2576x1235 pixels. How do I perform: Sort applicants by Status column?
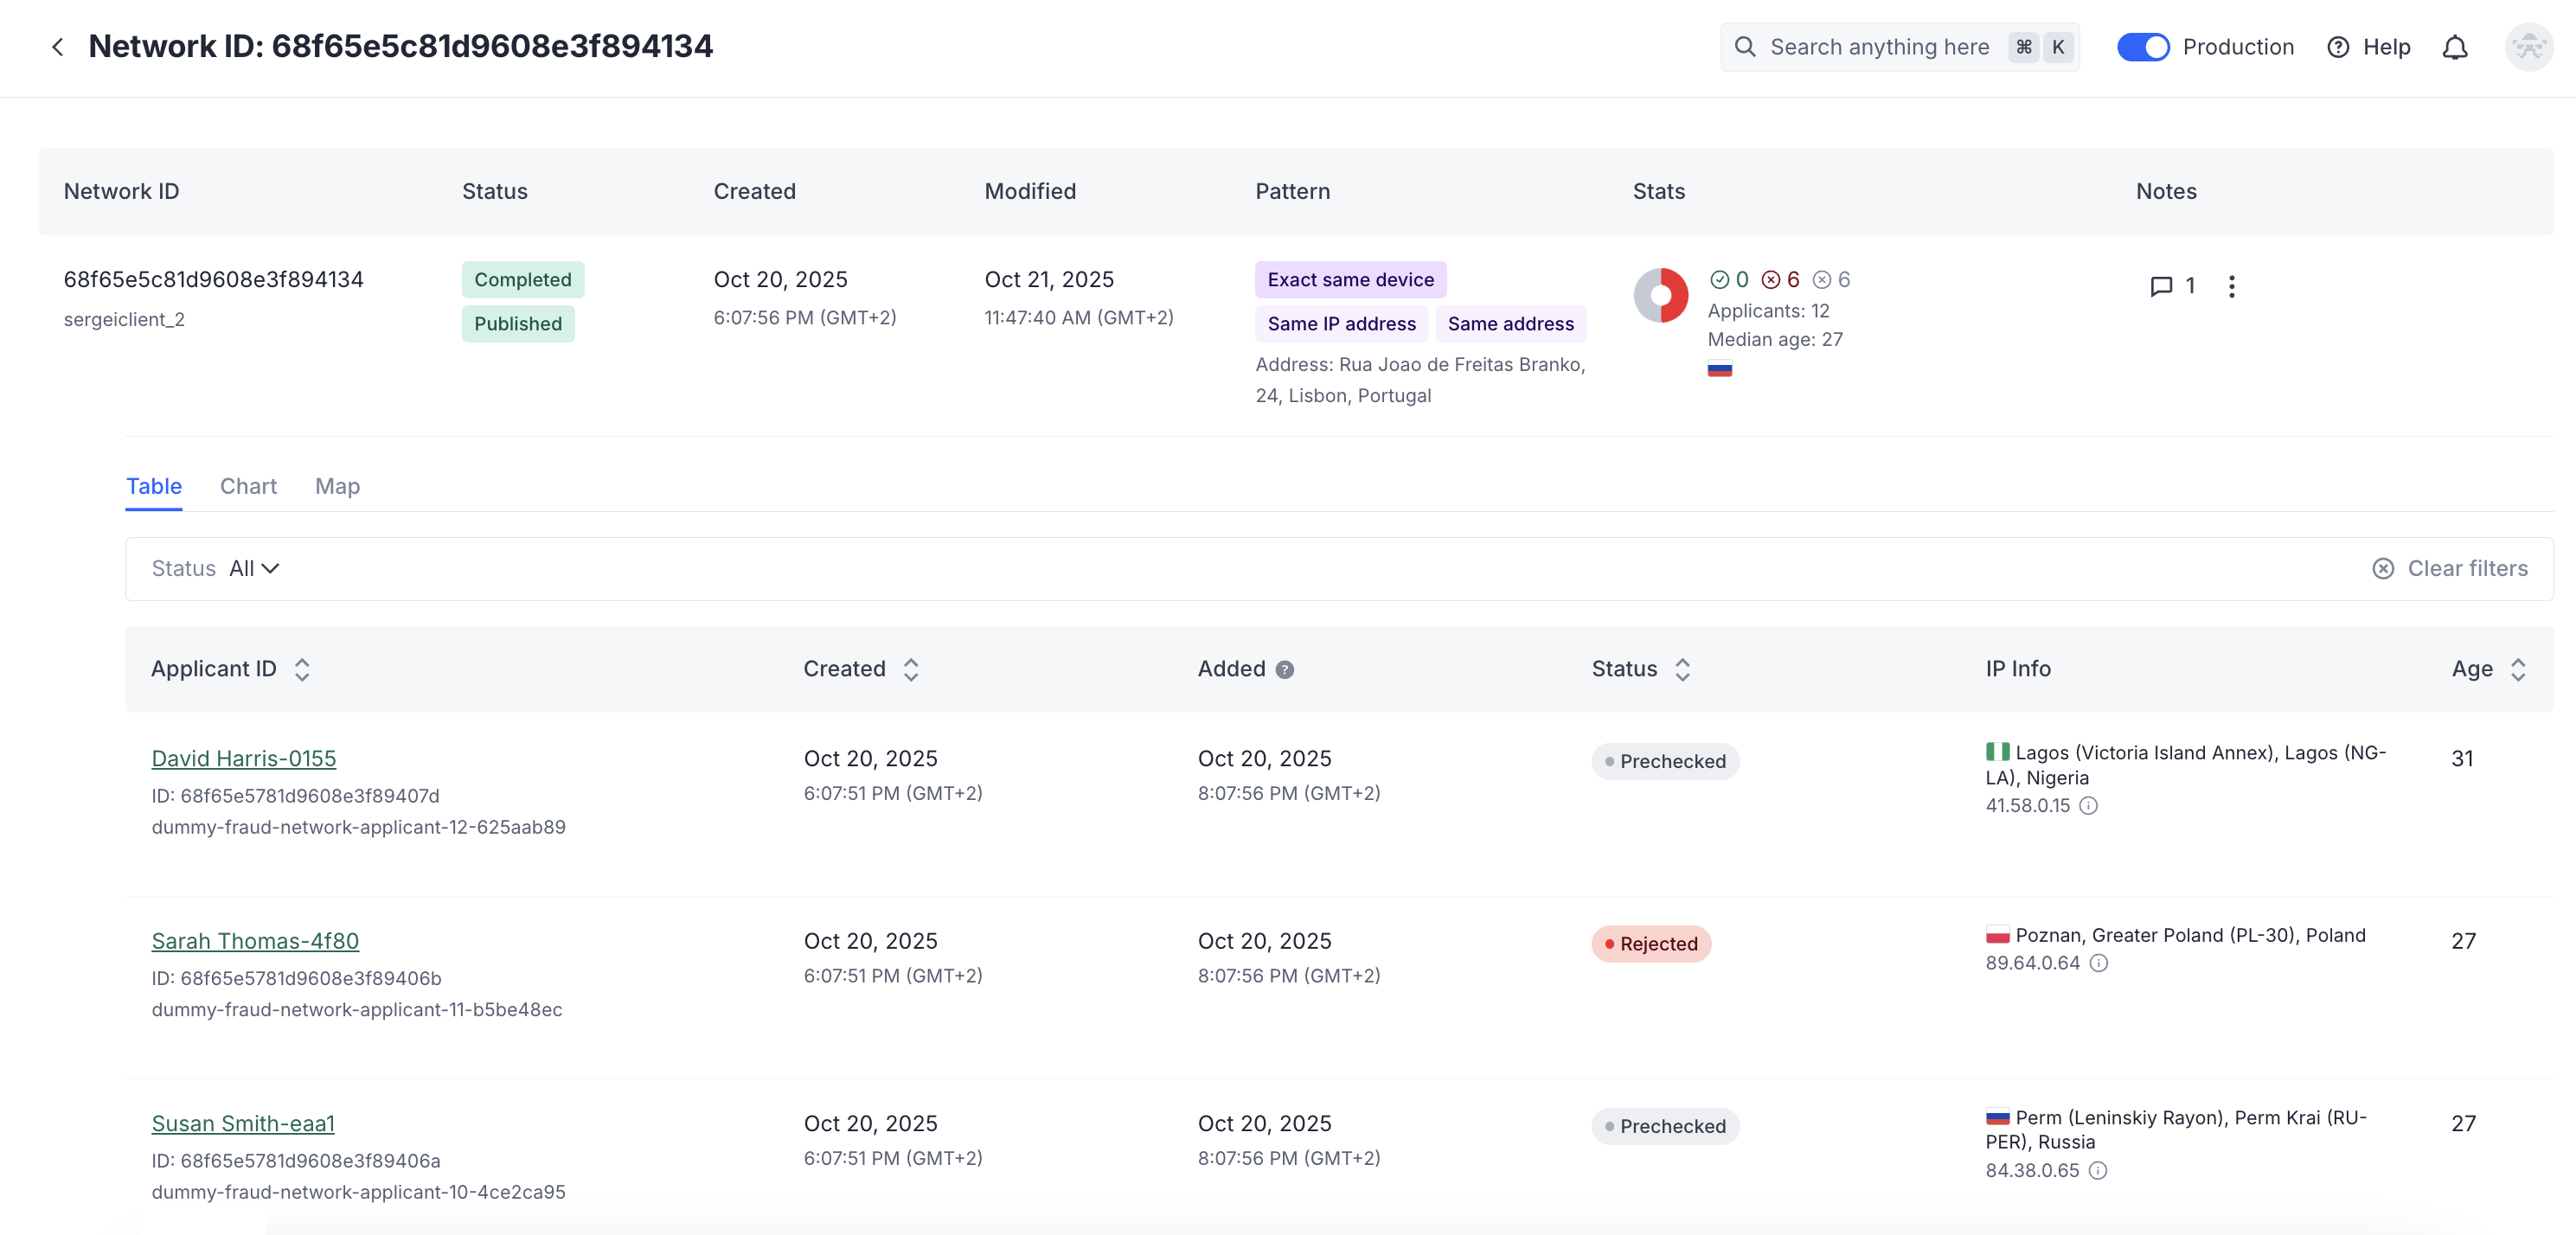coord(1682,669)
